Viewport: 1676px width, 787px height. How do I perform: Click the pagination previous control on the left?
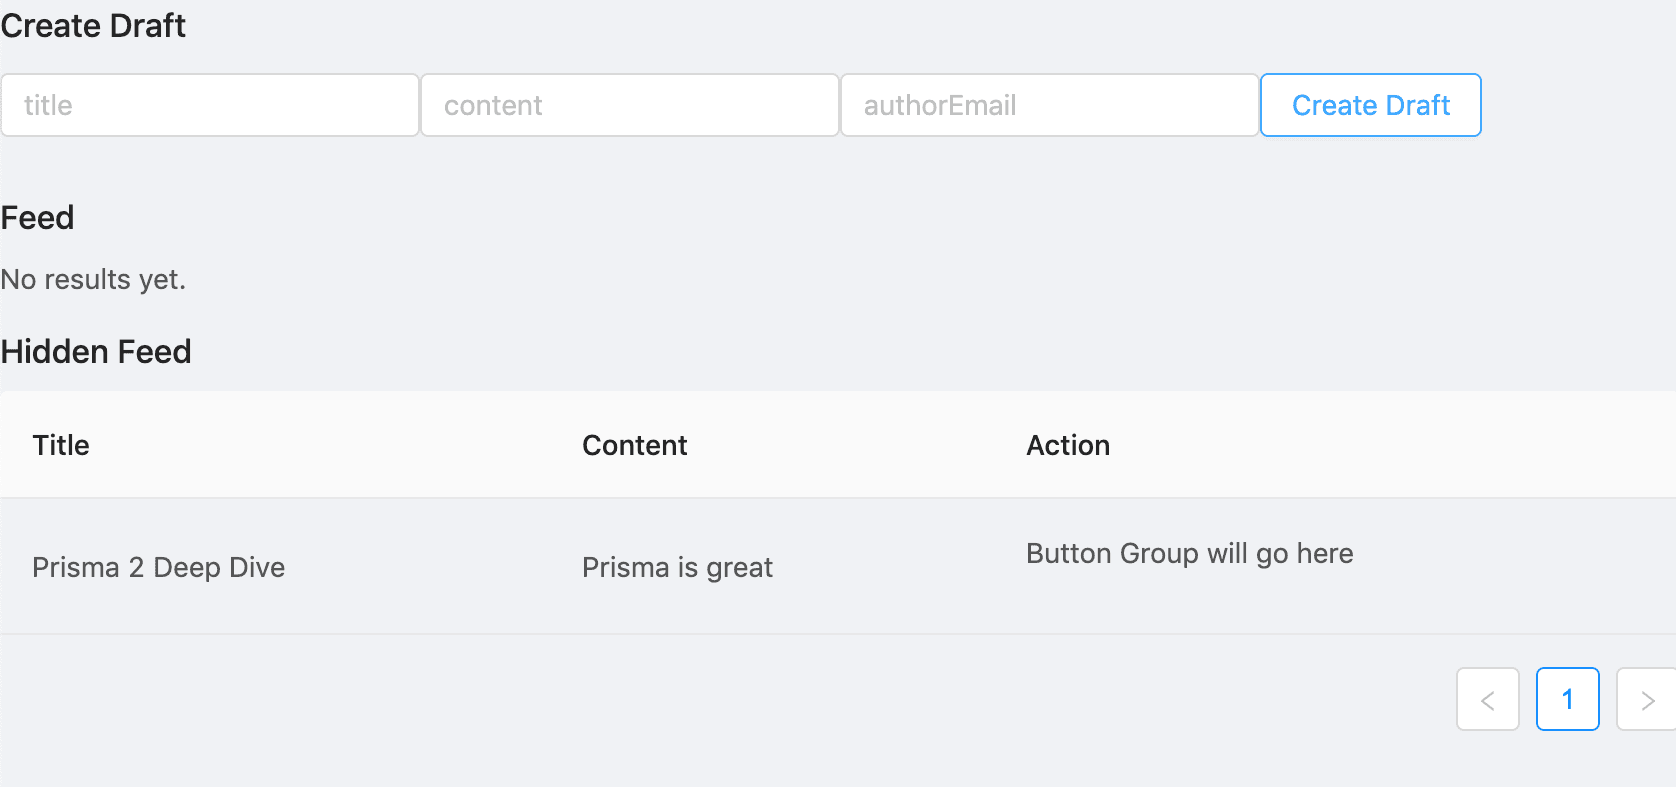click(x=1488, y=699)
